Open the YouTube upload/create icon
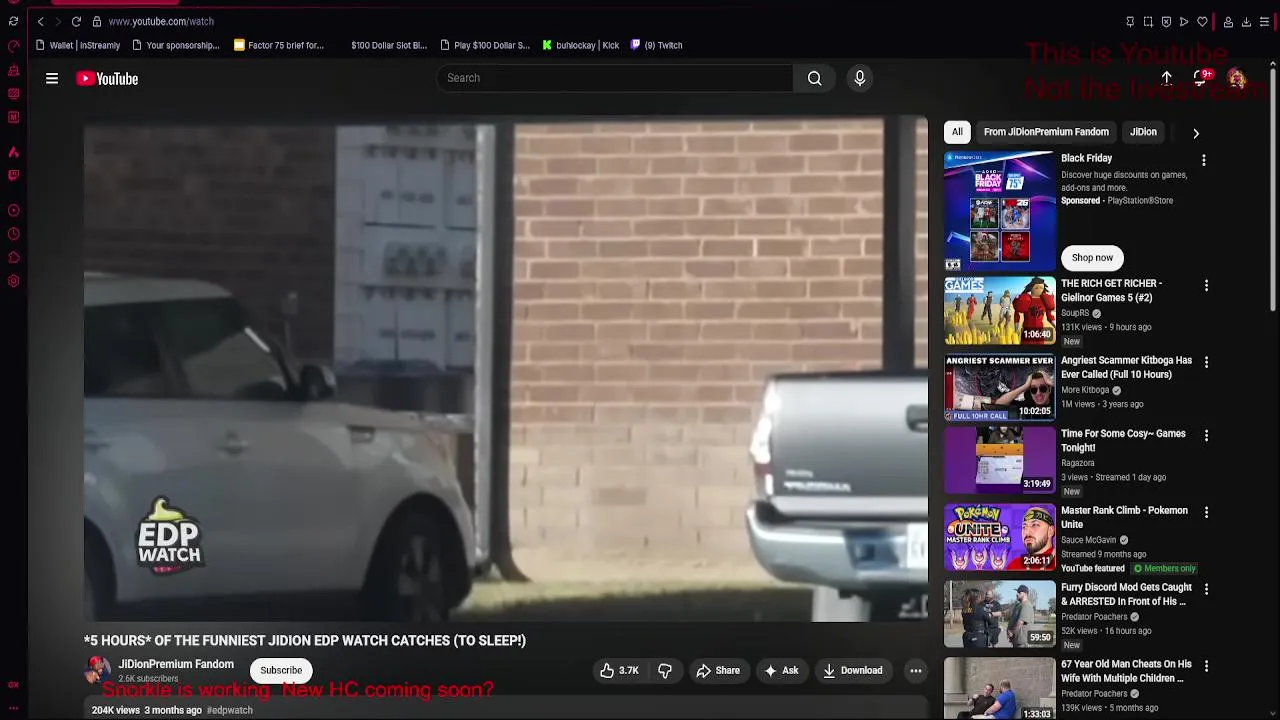 1166,78
